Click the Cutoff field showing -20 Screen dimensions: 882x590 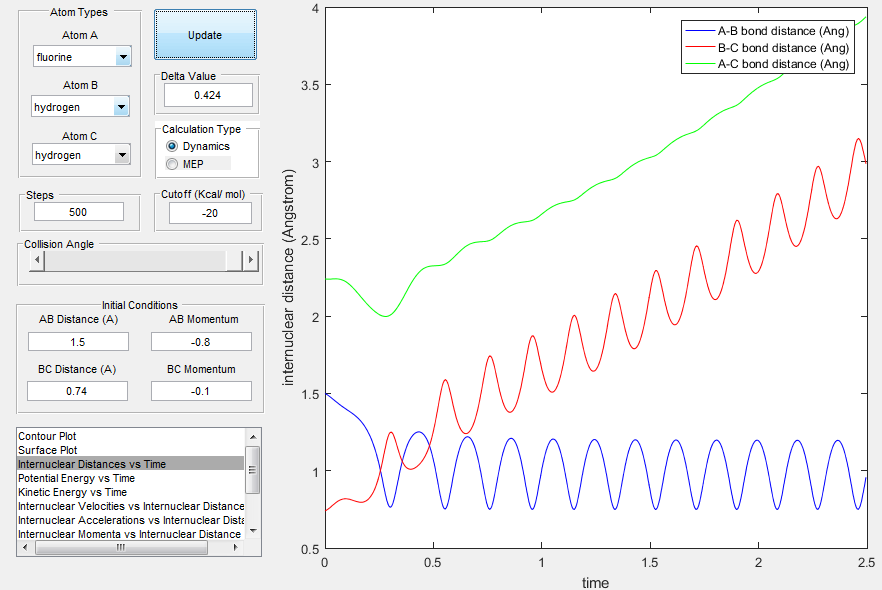click(210, 213)
